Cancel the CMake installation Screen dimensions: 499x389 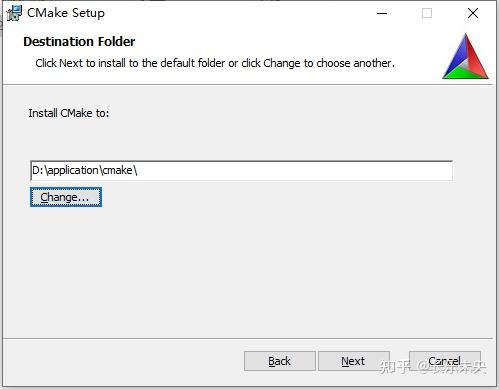[x=445, y=361]
